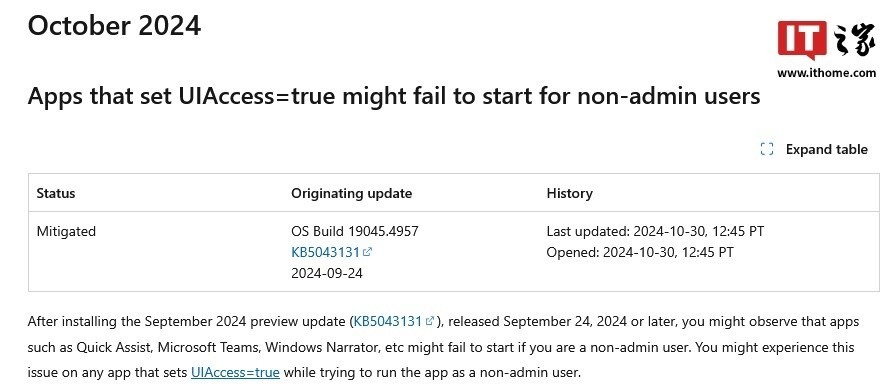Click the History column header
Viewport: 892px width, 387px height.
(569, 193)
